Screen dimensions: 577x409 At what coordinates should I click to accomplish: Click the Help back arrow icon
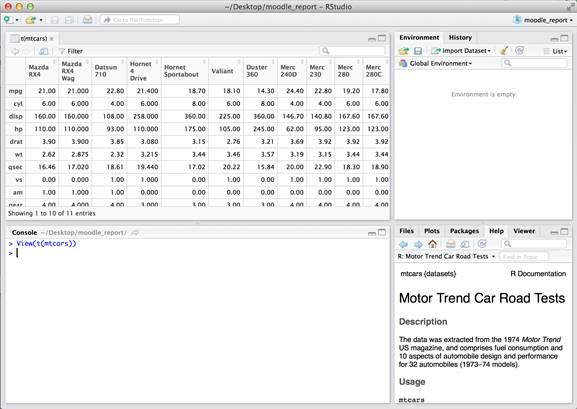tap(404, 244)
